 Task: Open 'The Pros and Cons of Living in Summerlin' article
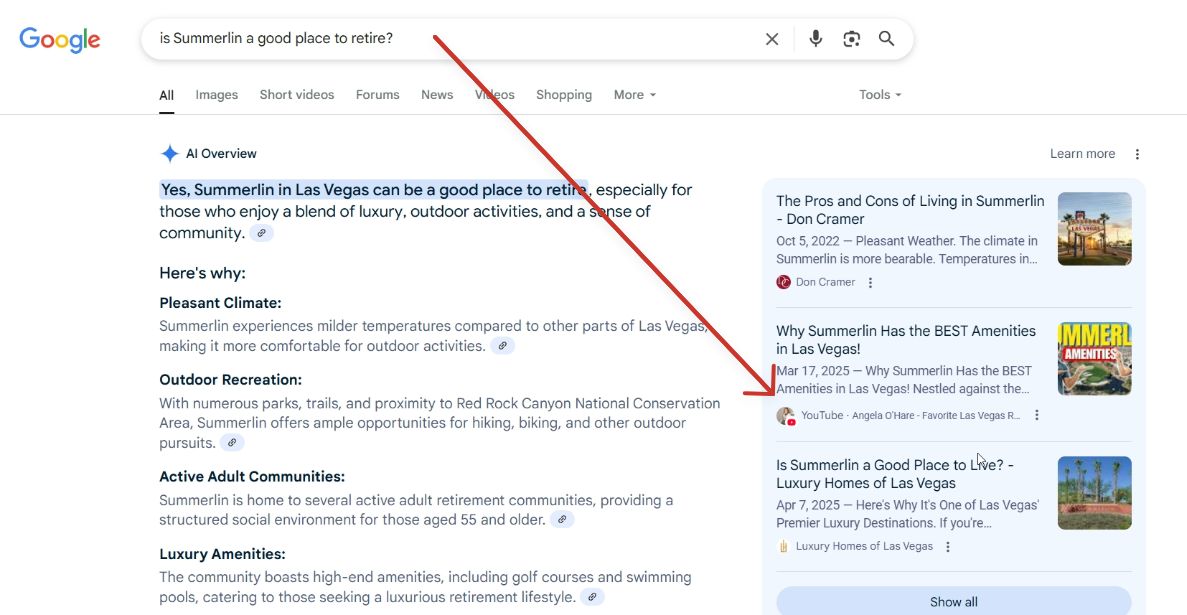click(910, 210)
